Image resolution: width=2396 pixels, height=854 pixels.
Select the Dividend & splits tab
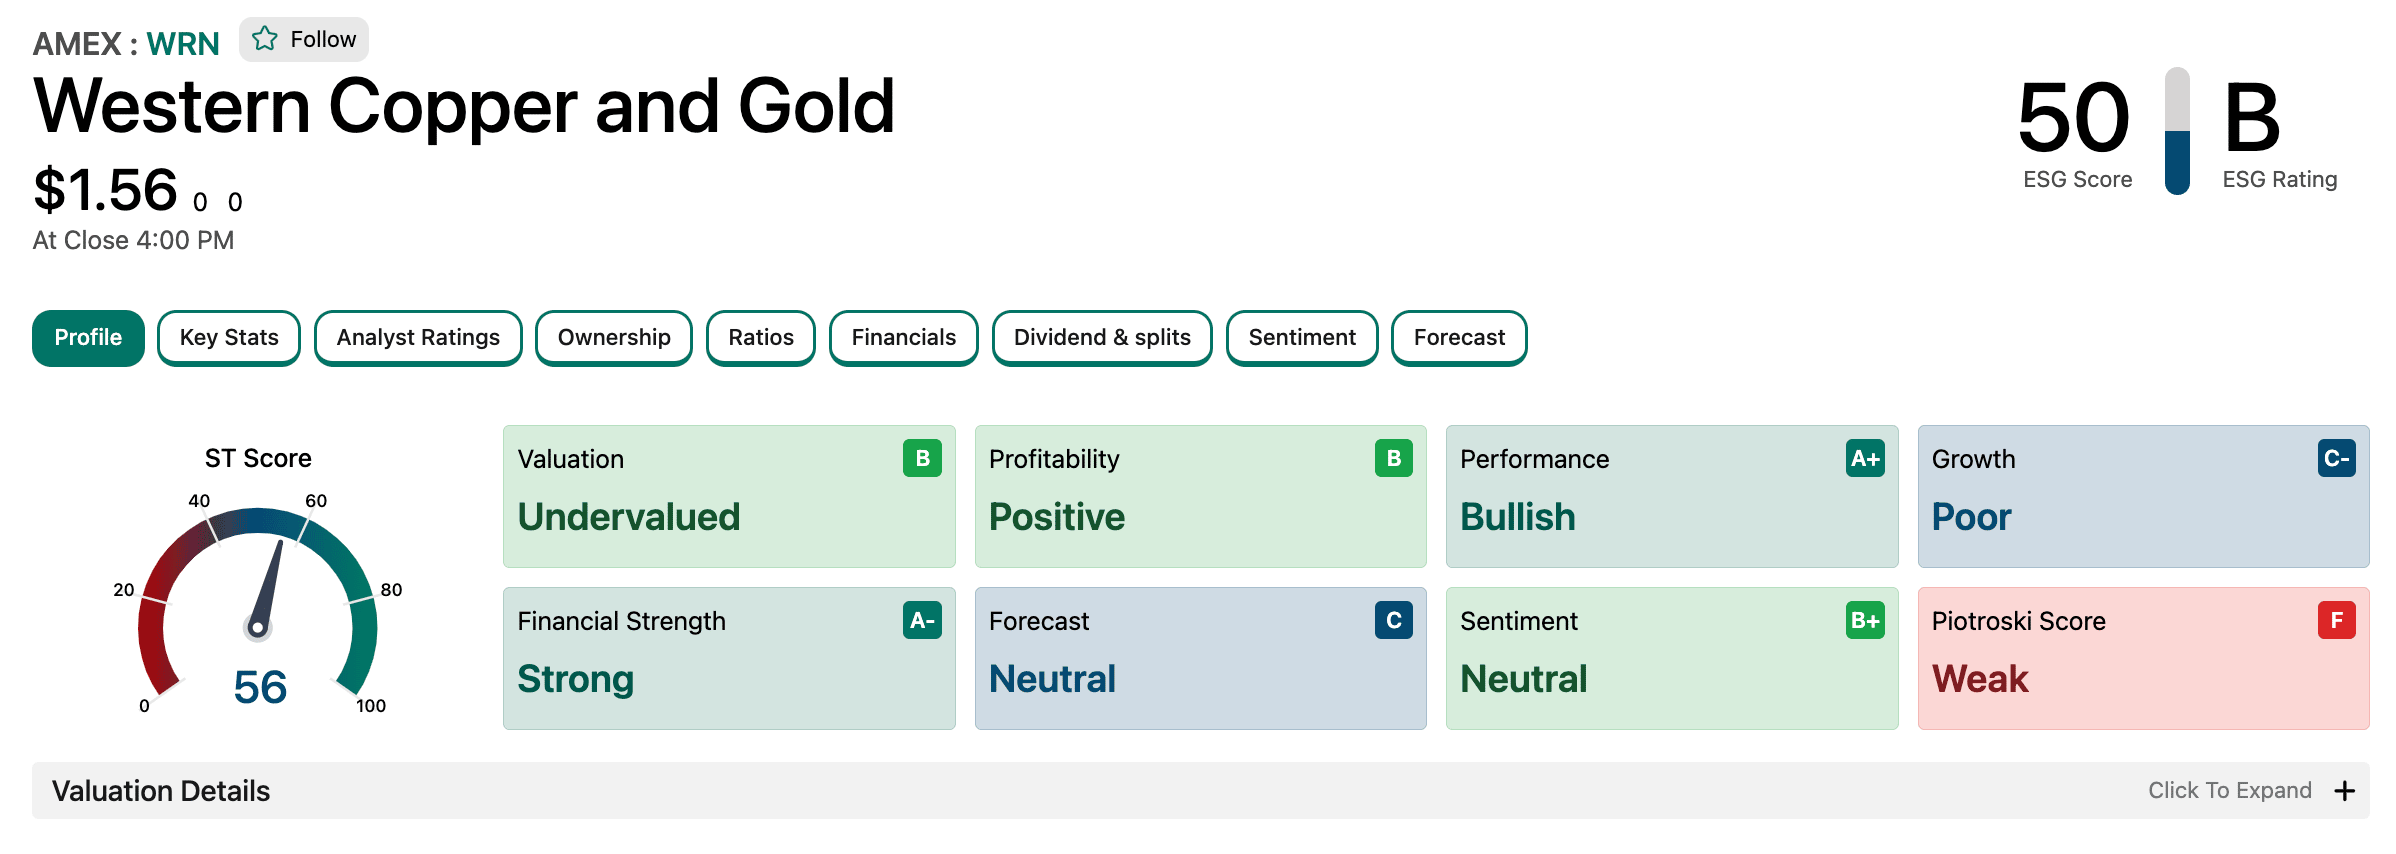coord(1102,338)
